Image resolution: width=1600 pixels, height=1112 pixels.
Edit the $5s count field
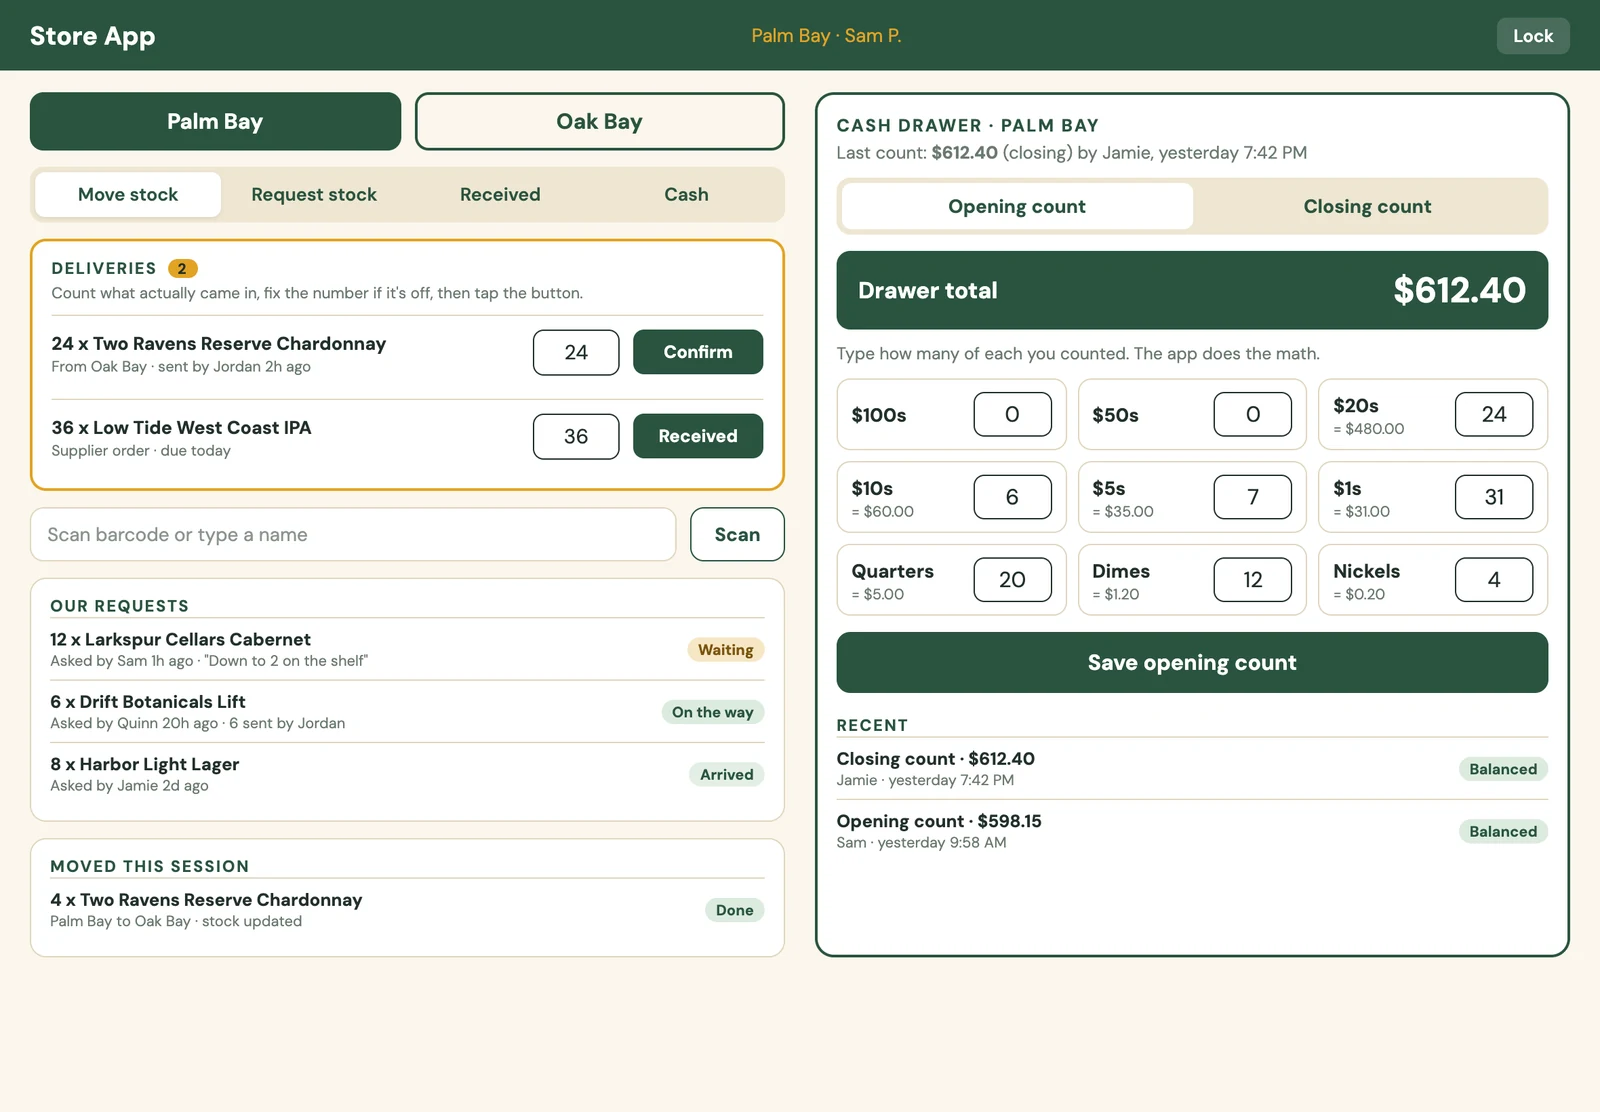click(x=1253, y=497)
